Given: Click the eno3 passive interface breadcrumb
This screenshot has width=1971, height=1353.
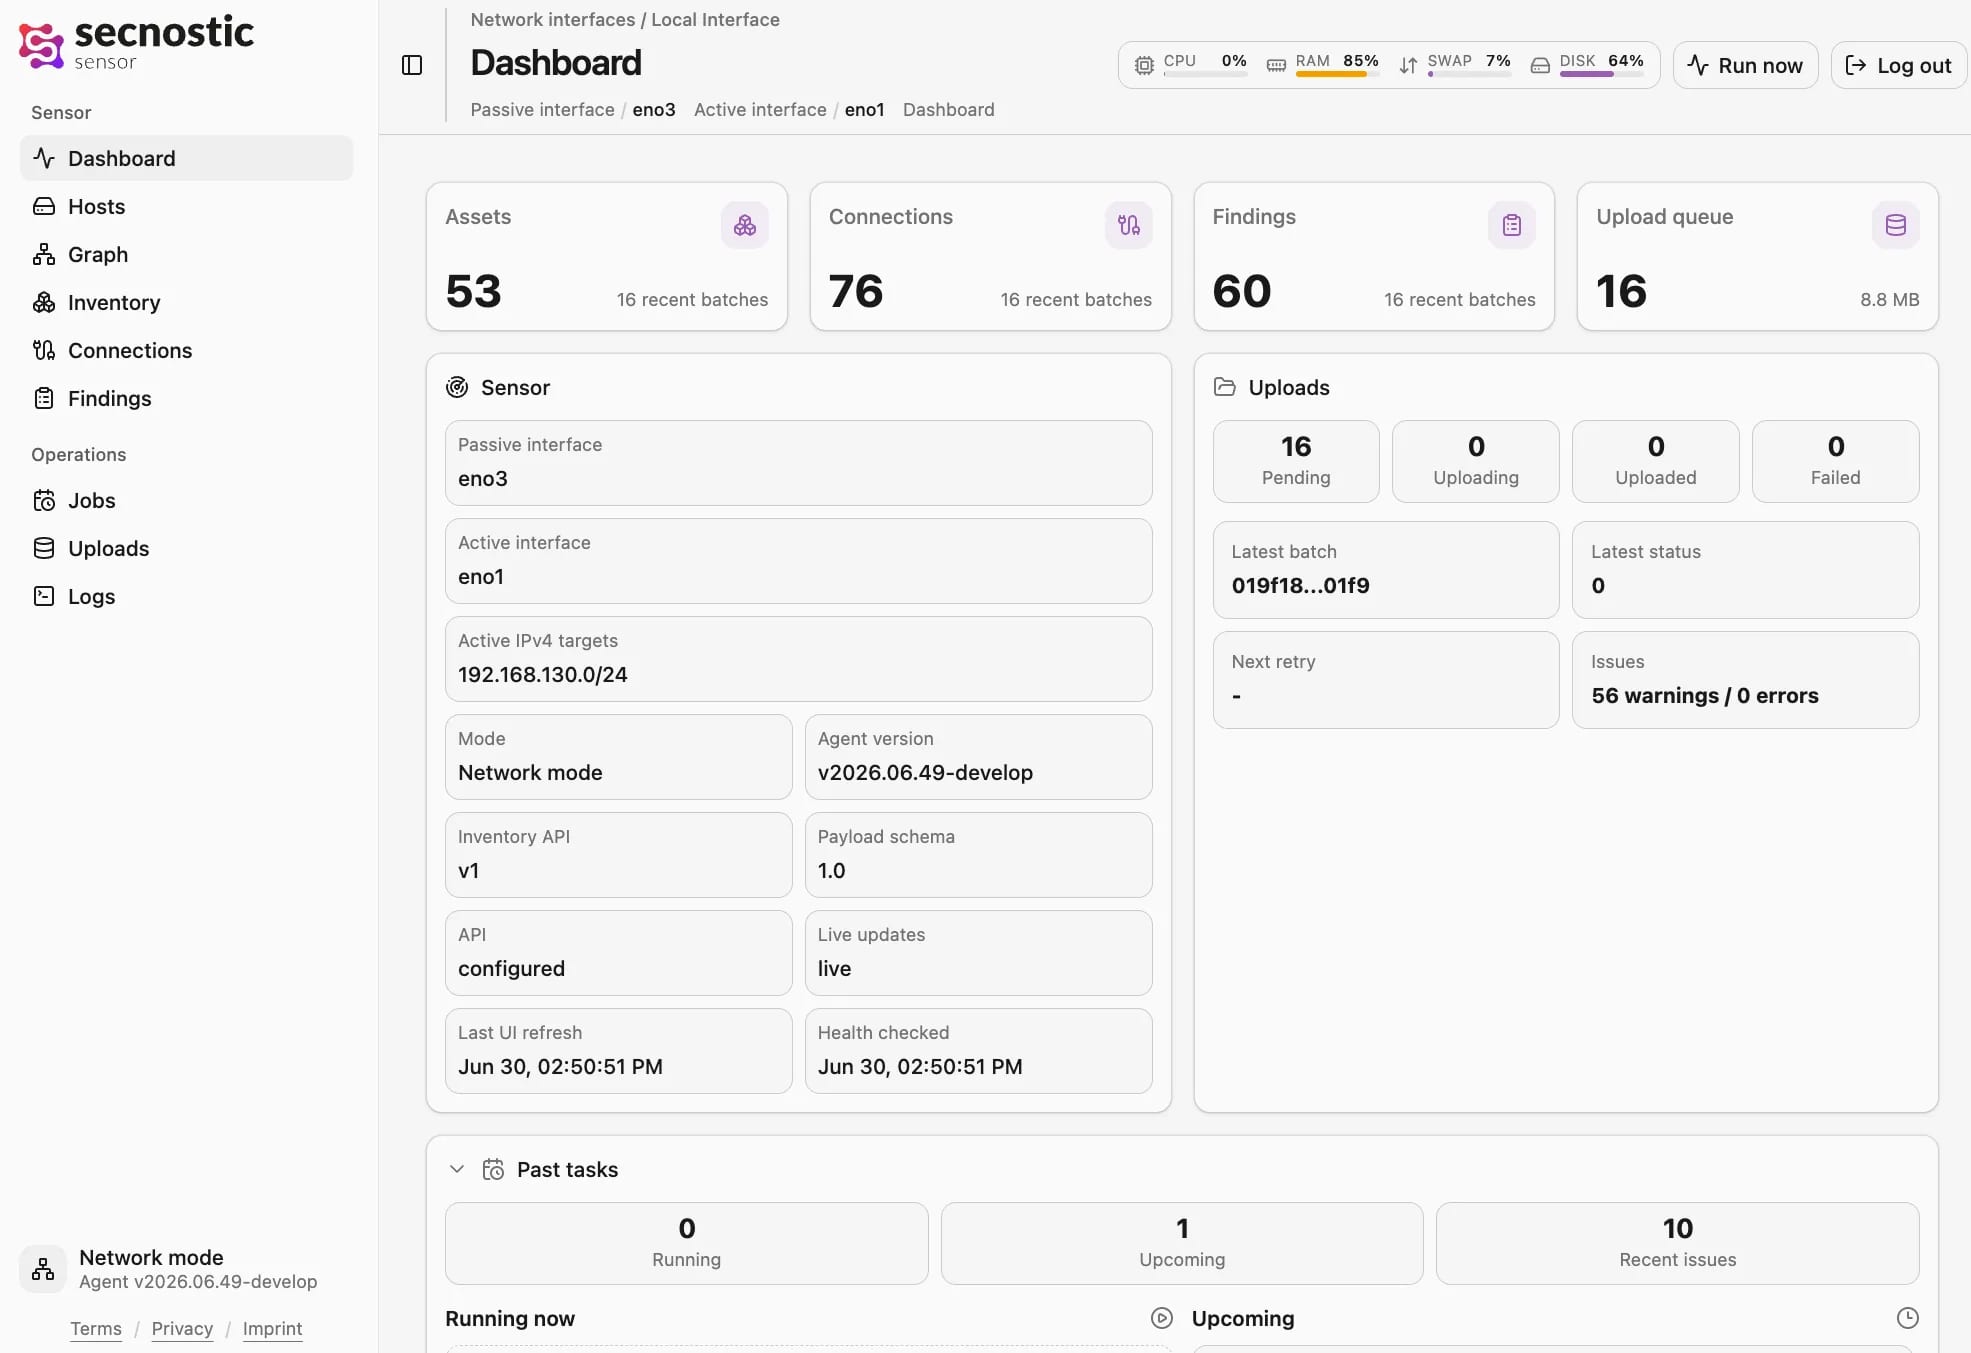Looking at the screenshot, I should coord(654,109).
